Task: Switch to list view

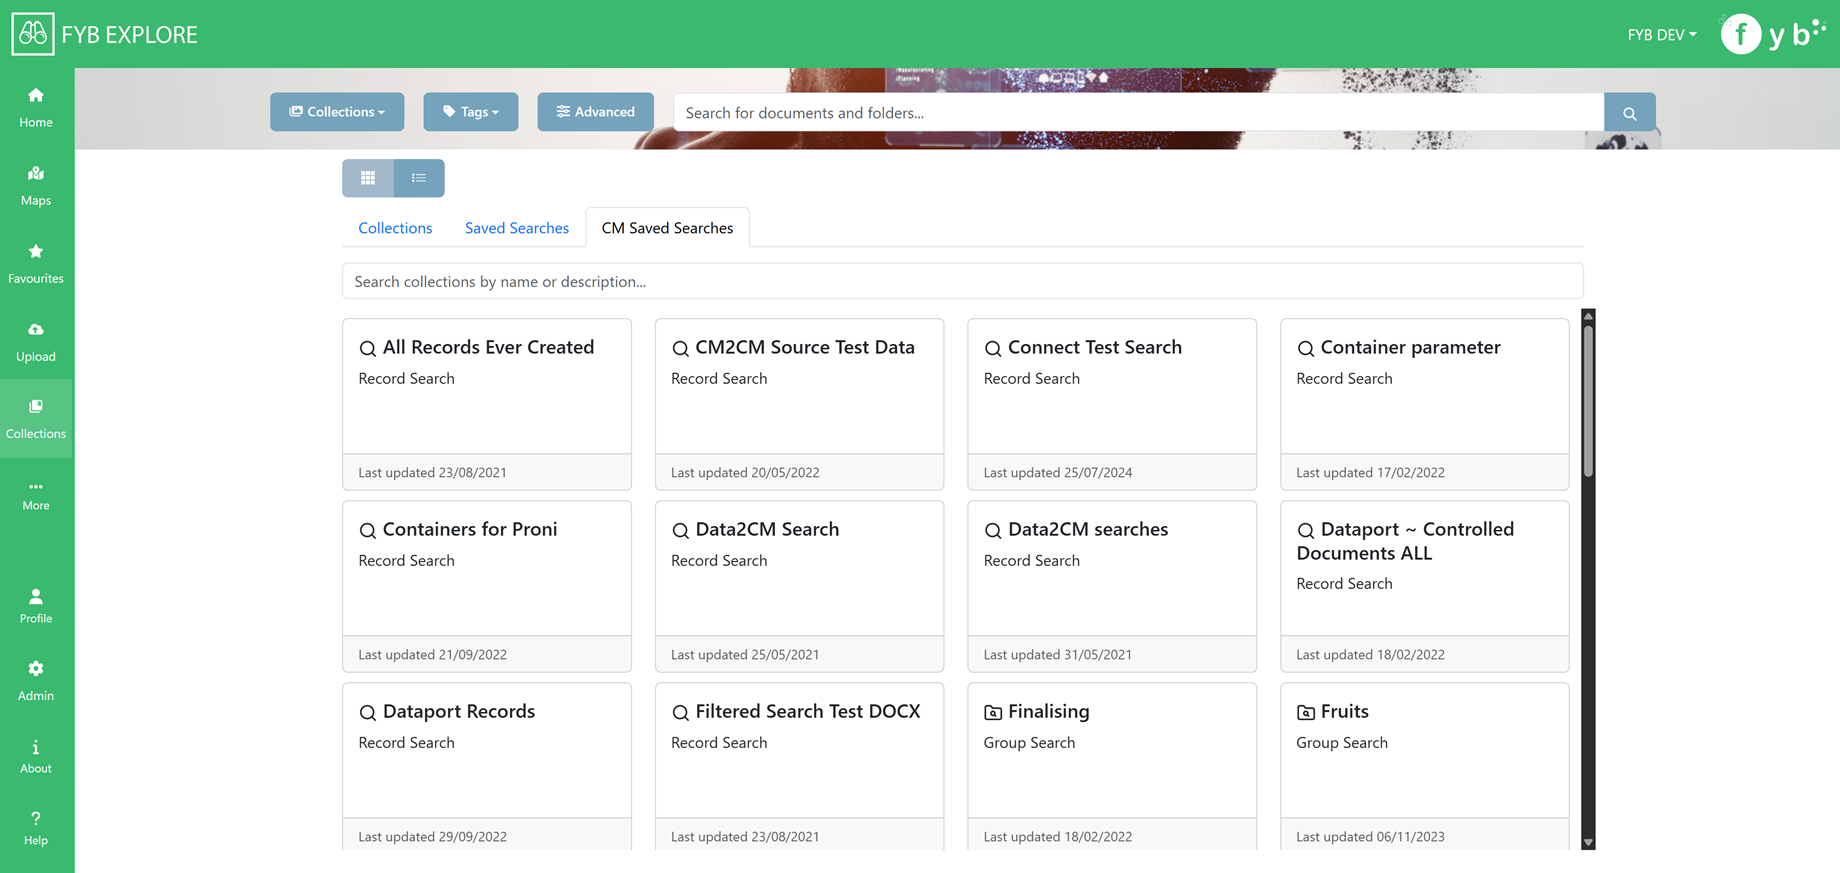Action: pos(419,178)
